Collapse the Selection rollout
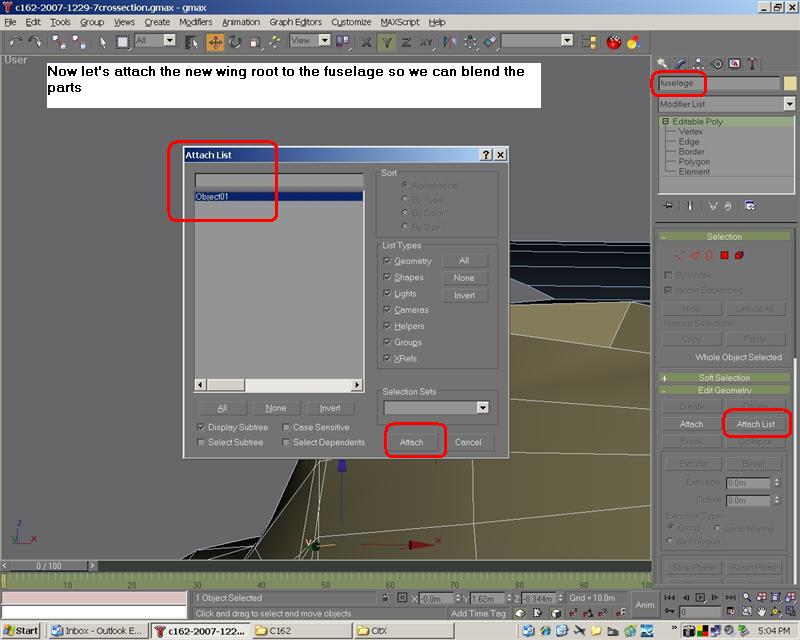Image resolution: width=800 pixels, height=640 pixels. pyautogui.click(x=724, y=237)
